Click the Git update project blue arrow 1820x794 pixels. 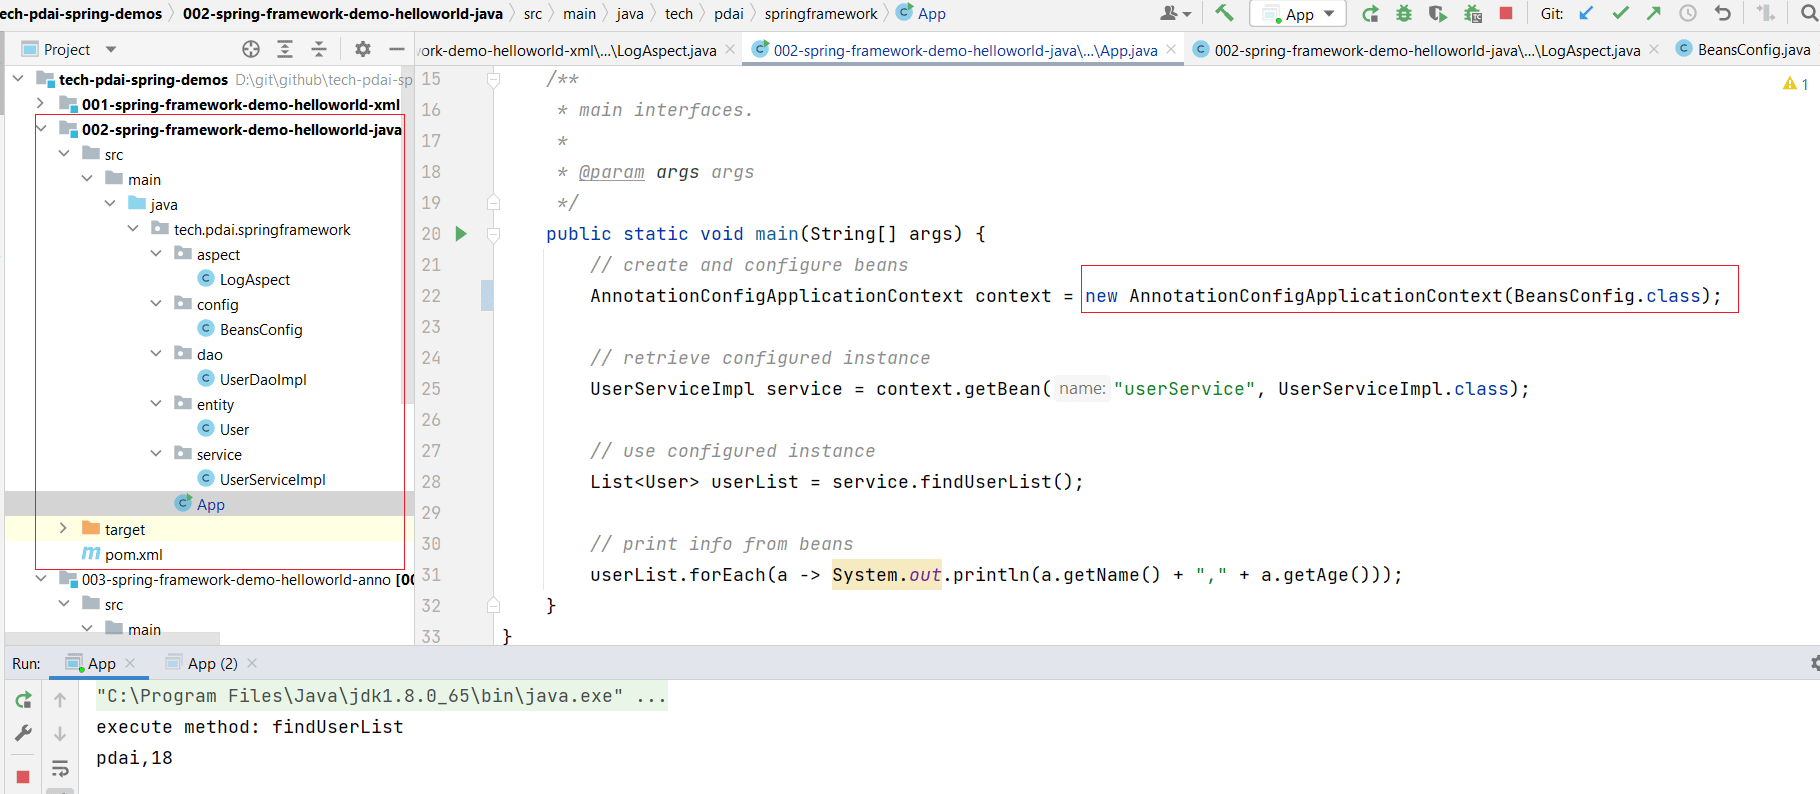click(1586, 13)
